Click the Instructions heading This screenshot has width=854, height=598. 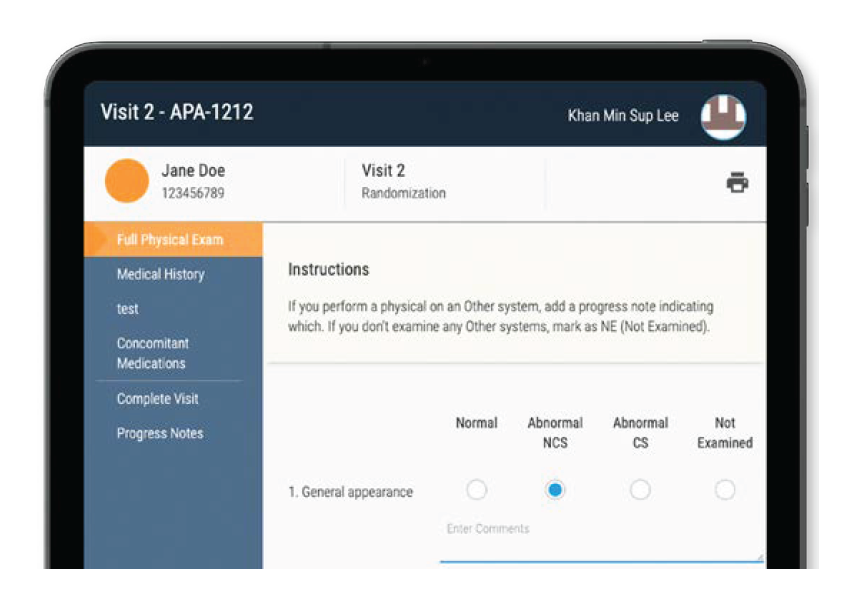(x=328, y=269)
